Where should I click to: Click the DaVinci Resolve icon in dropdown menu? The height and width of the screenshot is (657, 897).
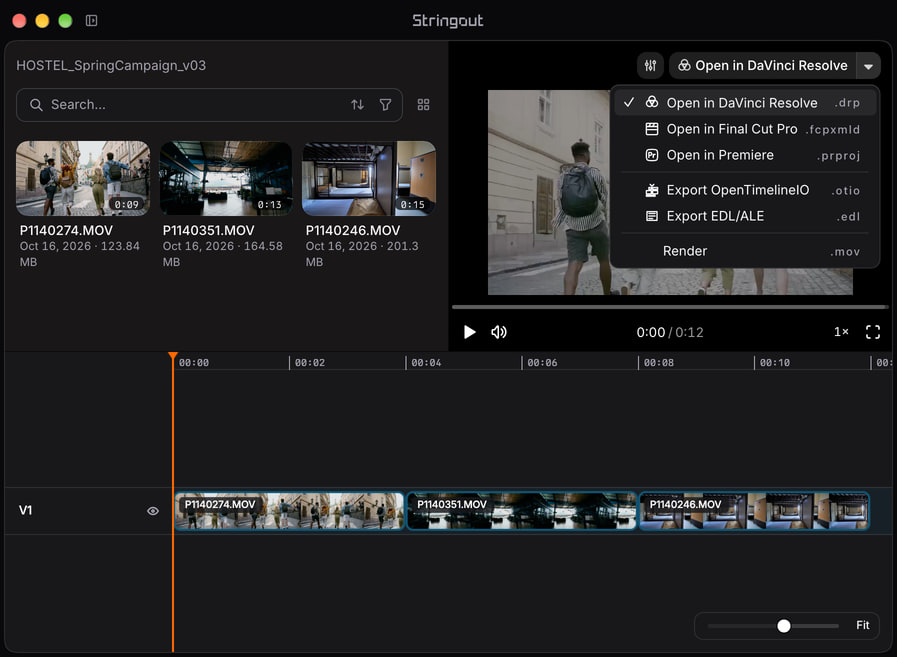coord(652,102)
